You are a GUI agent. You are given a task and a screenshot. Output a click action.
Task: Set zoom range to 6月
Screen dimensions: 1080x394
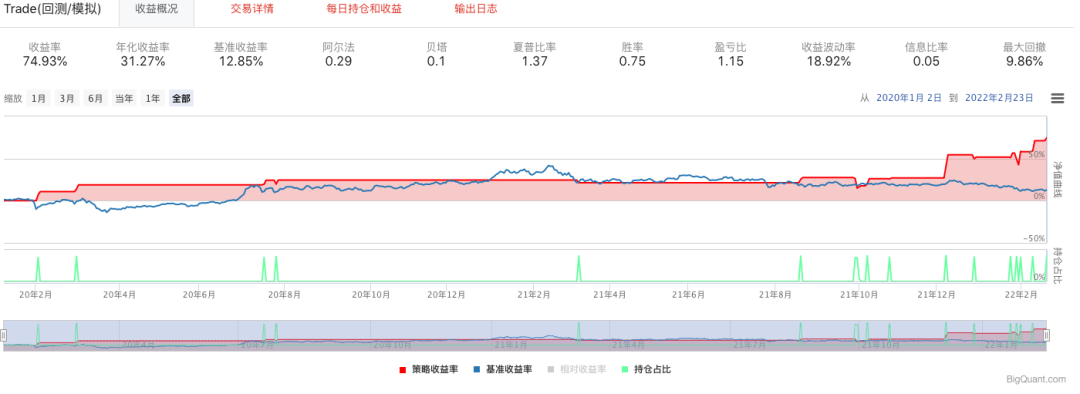coord(95,98)
